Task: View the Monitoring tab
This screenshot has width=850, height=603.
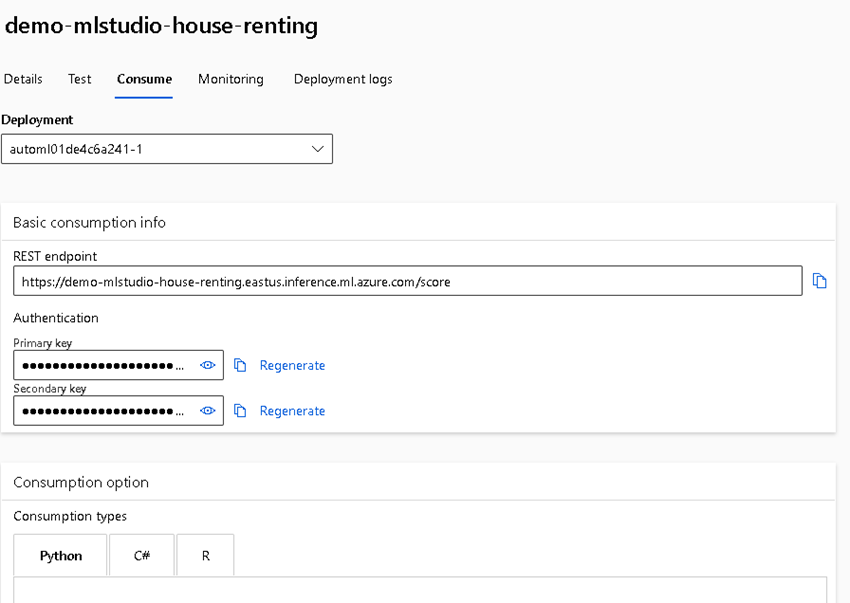Action: click(230, 79)
